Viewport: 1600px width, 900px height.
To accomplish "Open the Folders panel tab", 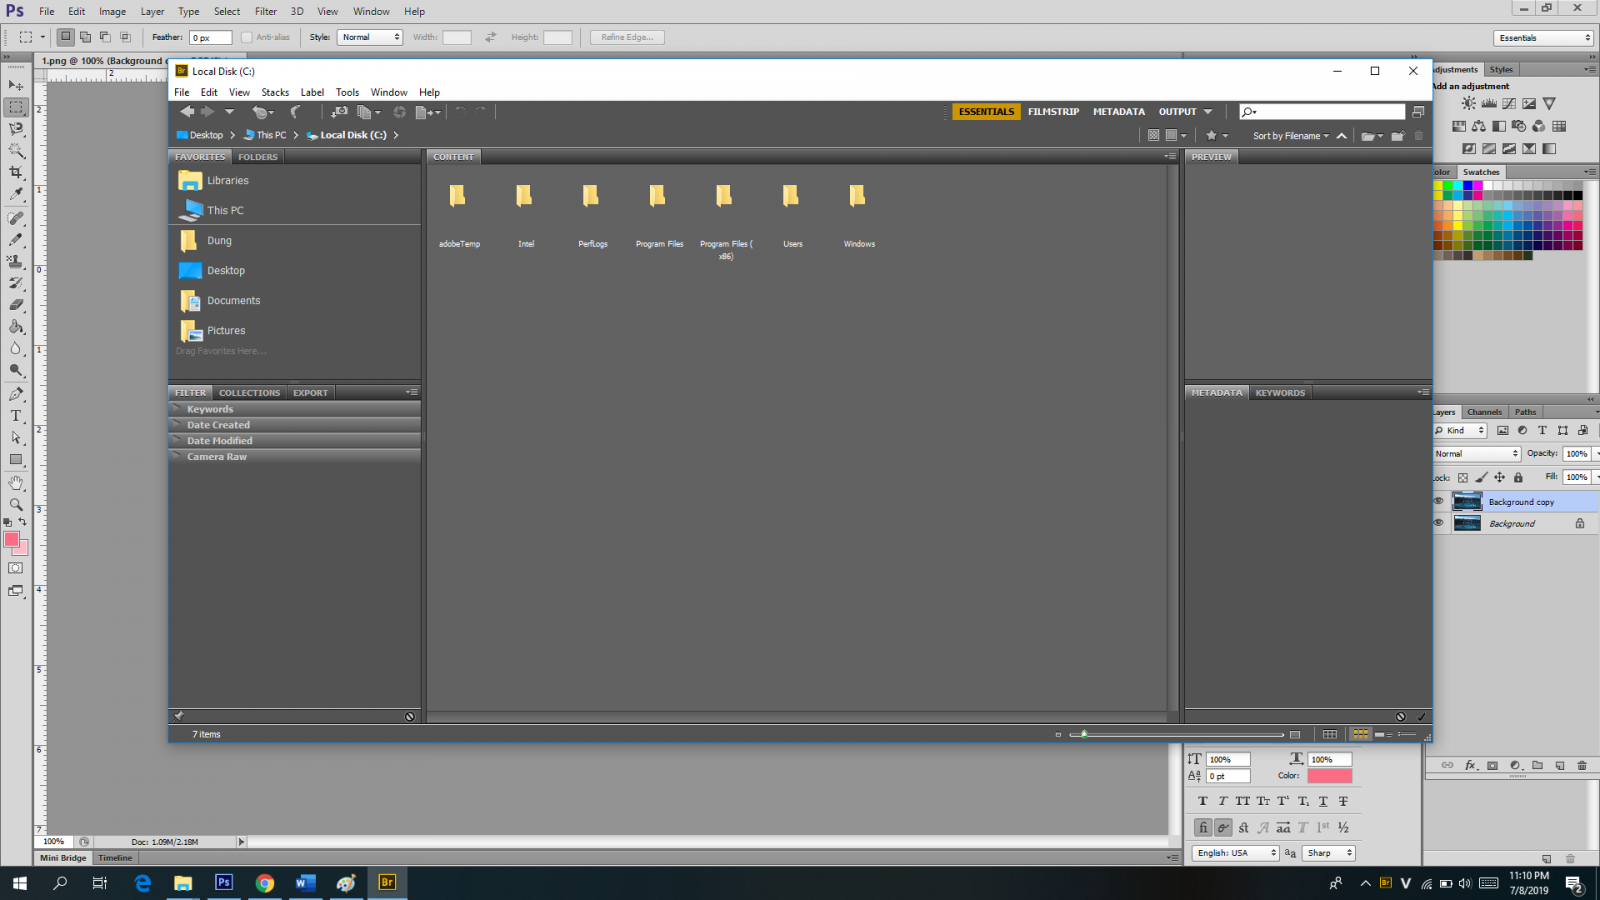I will (x=258, y=157).
